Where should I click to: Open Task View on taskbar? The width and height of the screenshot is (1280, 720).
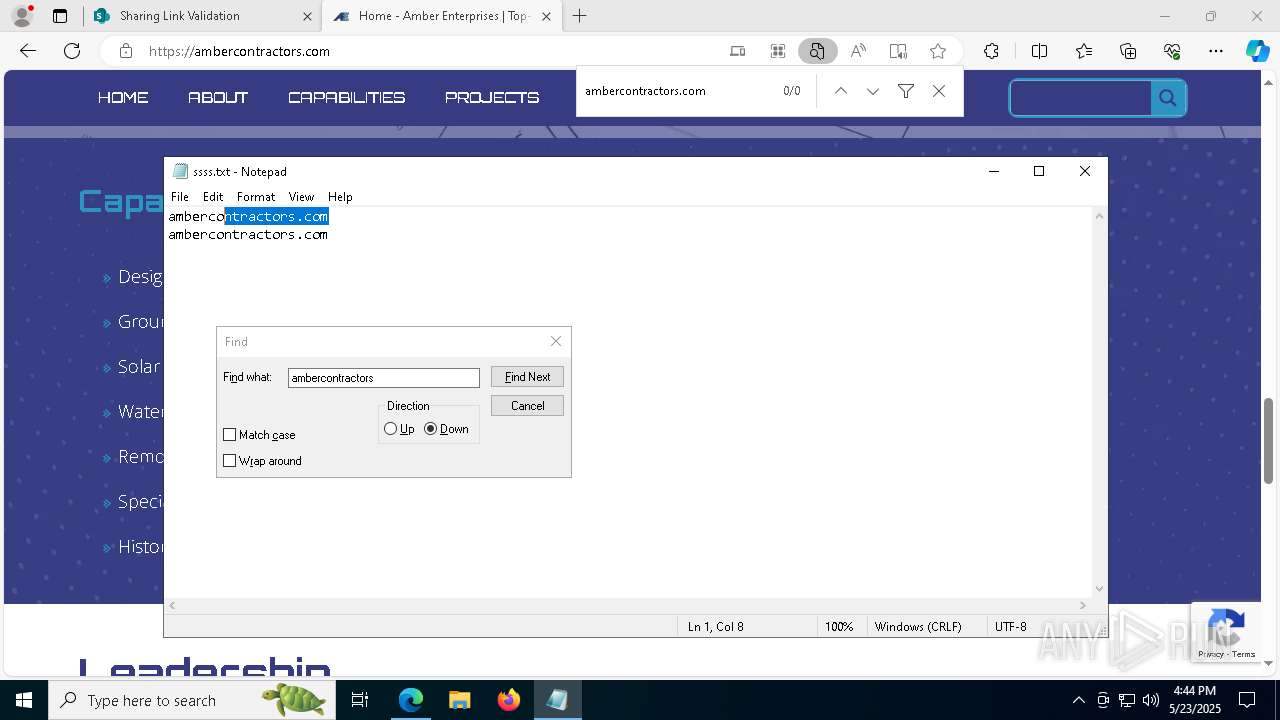[x=361, y=700]
